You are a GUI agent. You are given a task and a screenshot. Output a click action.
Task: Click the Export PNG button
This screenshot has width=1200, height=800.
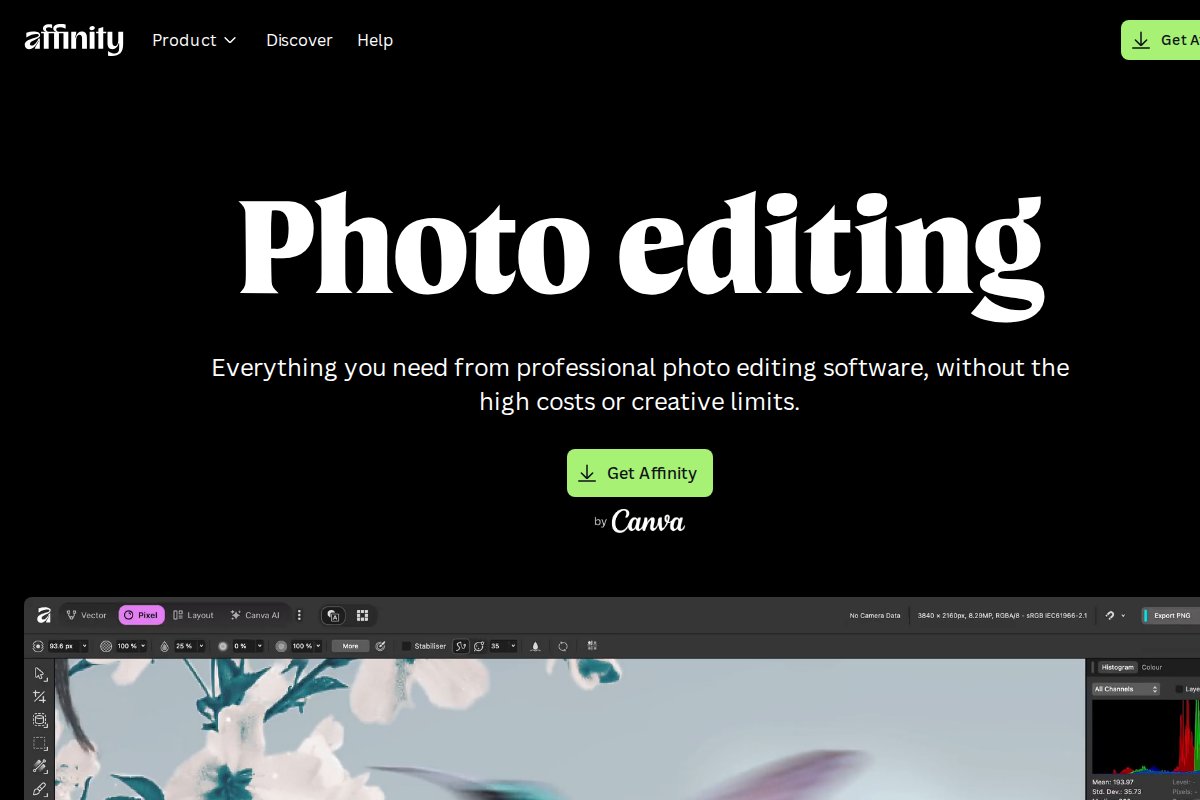pyautogui.click(x=1170, y=615)
